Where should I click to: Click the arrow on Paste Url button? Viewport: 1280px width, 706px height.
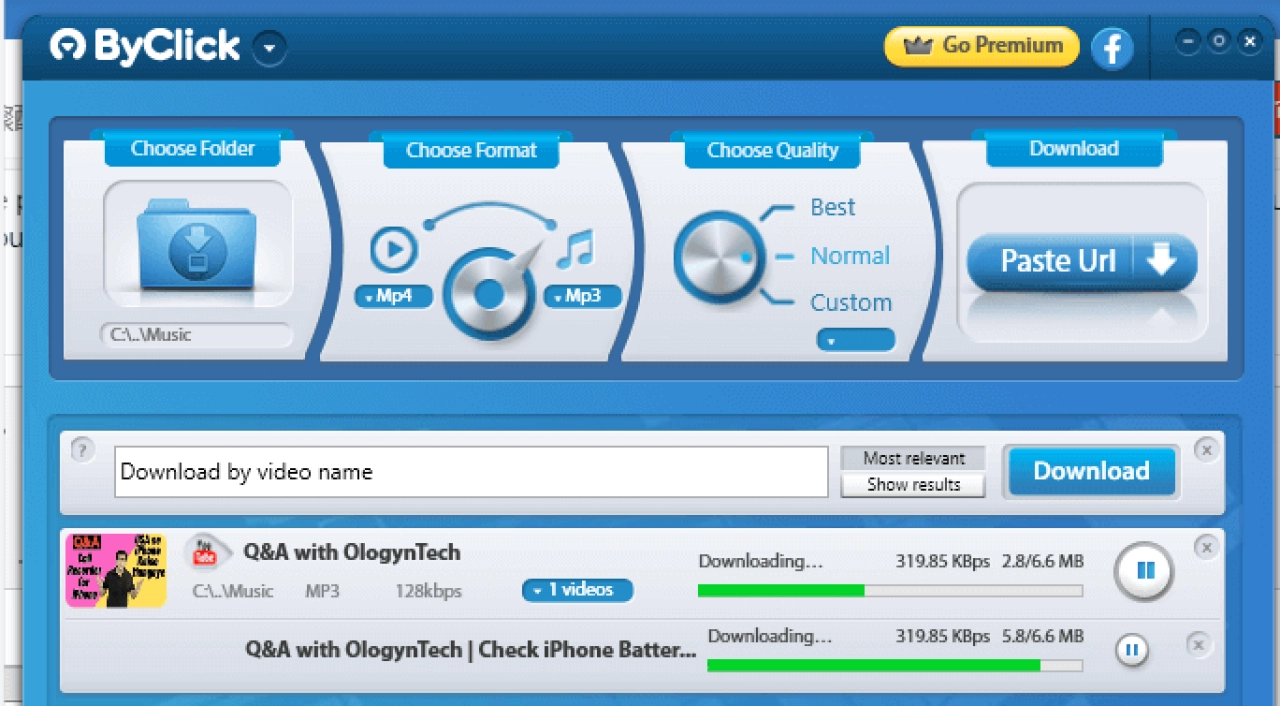click(1162, 261)
